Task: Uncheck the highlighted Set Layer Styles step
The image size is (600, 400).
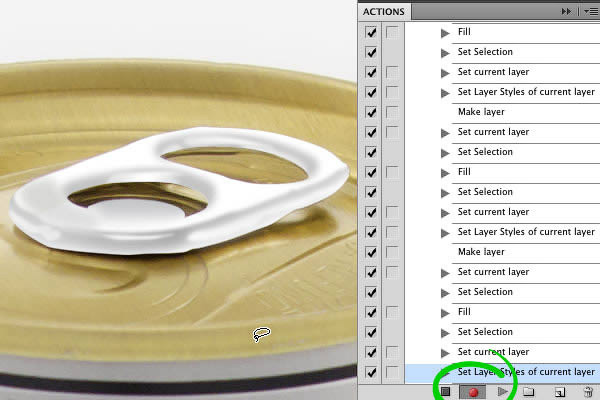Action: [371, 372]
